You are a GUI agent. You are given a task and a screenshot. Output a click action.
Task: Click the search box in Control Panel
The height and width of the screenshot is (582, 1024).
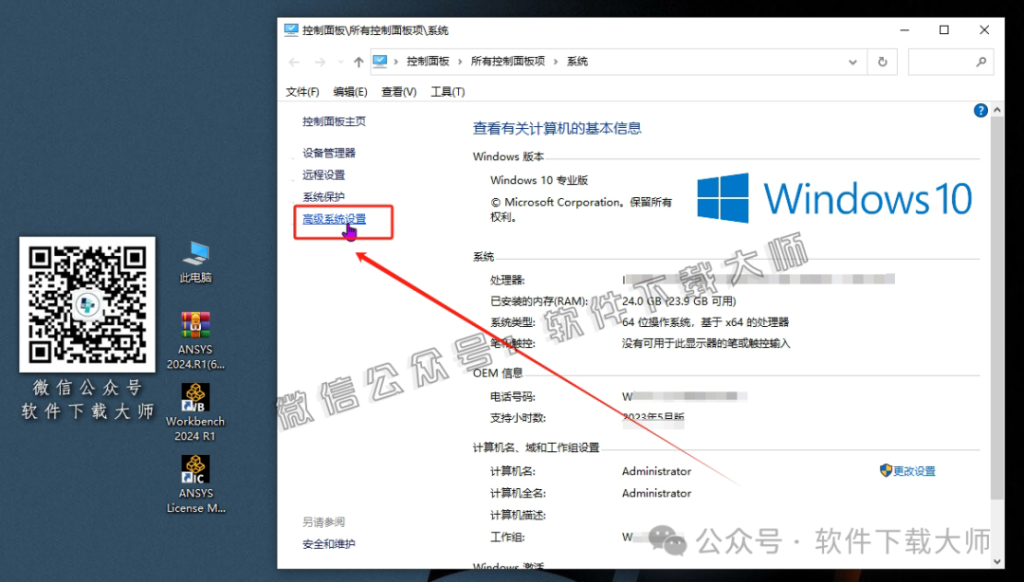tap(945, 62)
